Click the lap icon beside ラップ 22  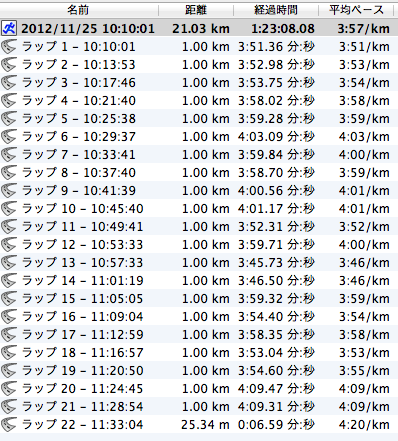(x=9, y=425)
